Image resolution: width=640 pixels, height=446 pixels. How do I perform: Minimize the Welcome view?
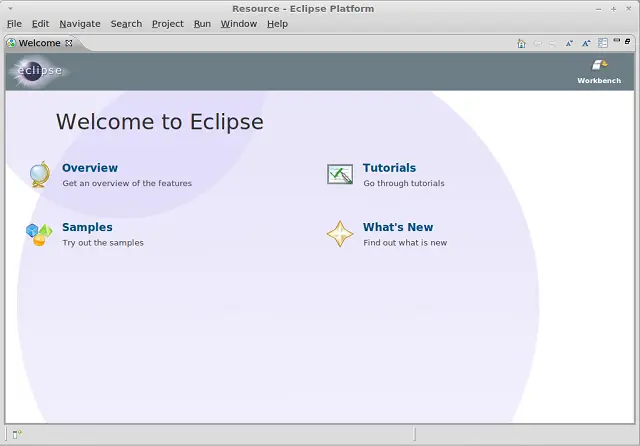617,40
